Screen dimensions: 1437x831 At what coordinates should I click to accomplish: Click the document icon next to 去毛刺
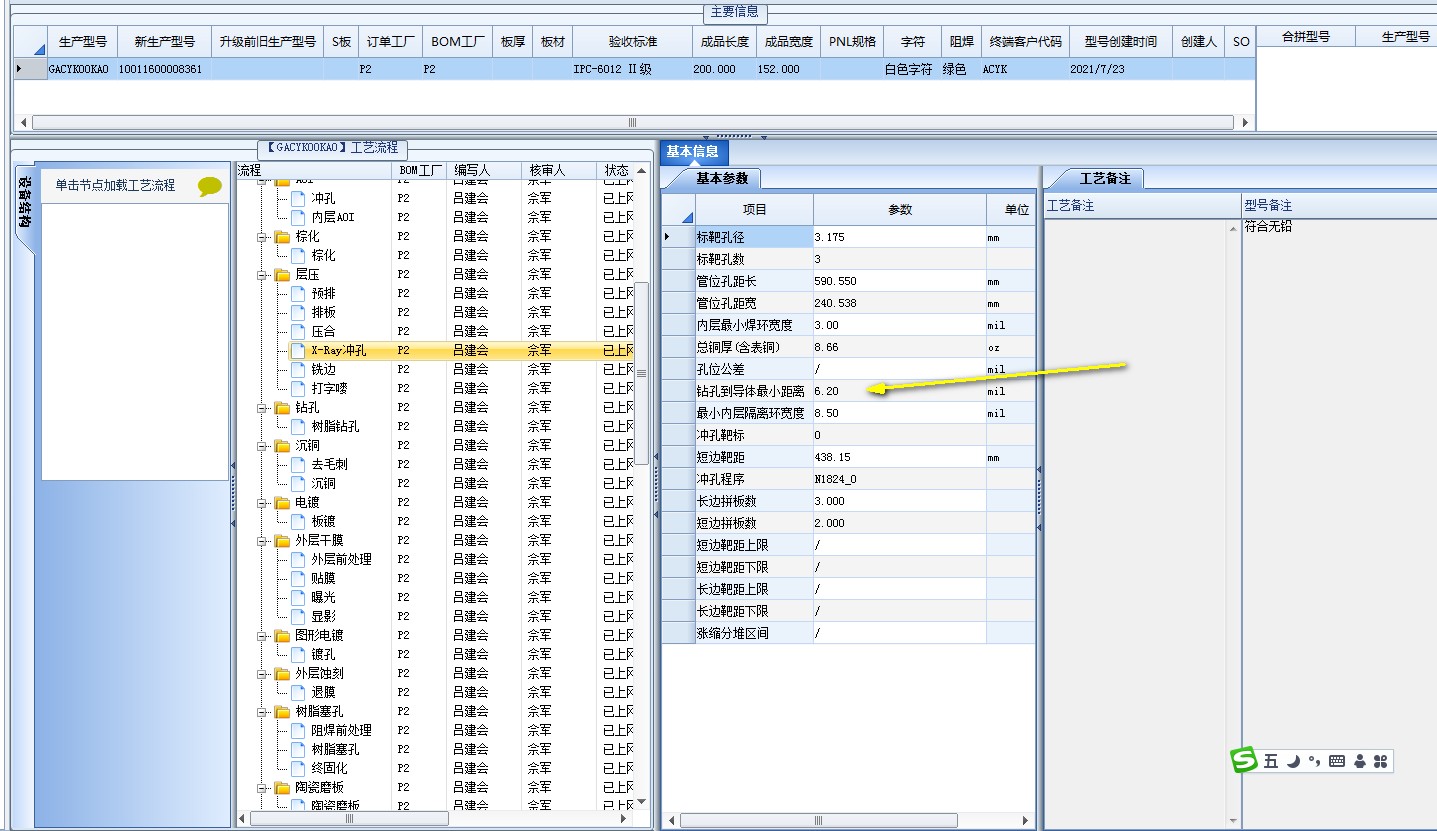pos(298,465)
